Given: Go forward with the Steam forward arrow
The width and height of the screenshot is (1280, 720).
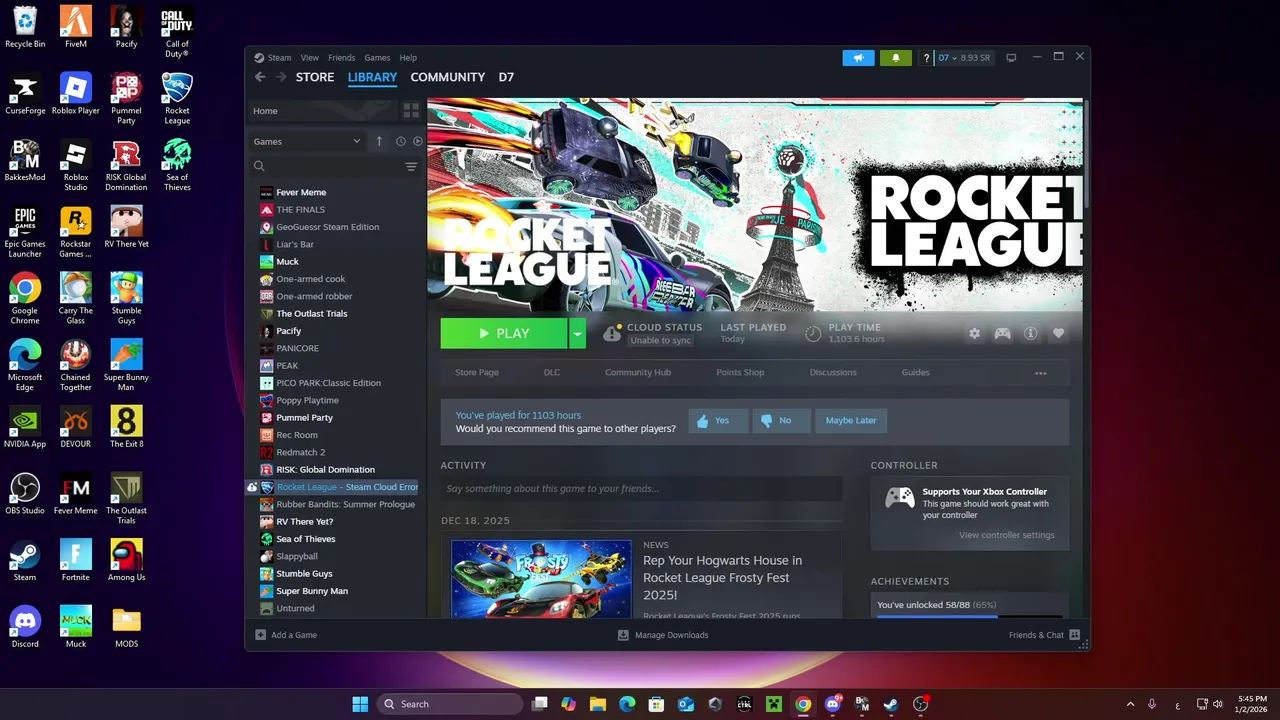Looking at the screenshot, I should tap(281, 77).
